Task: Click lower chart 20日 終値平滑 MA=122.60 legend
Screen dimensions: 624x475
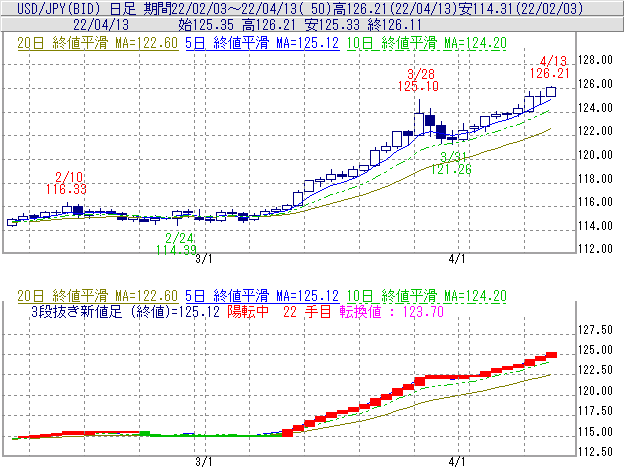Action: [98, 296]
